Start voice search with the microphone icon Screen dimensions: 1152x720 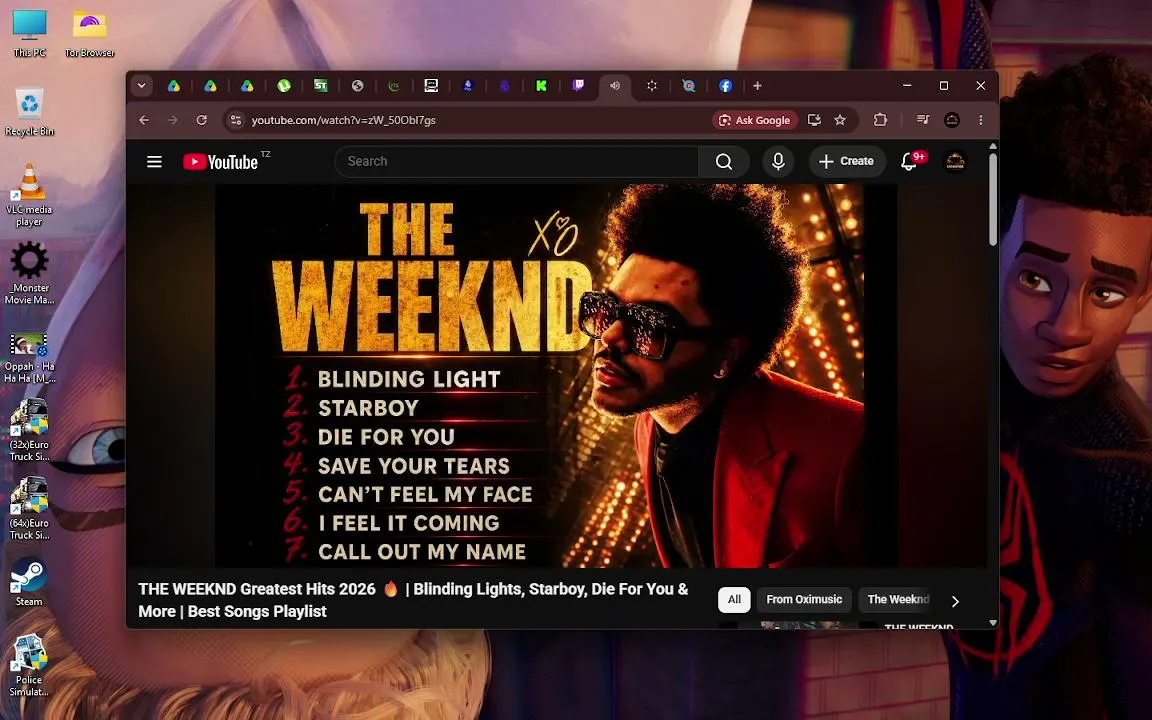coord(778,162)
